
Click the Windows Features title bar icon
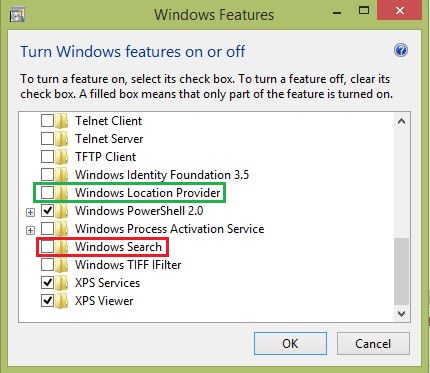pyautogui.click(x=17, y=15)
